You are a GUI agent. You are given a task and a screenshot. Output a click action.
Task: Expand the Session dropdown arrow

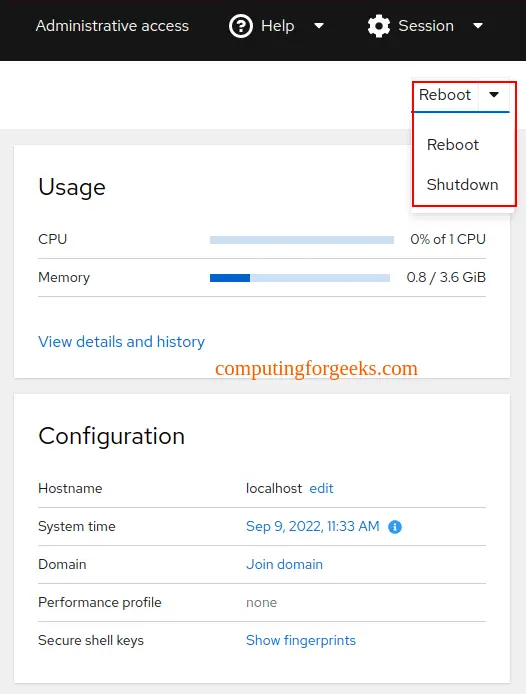478,26
